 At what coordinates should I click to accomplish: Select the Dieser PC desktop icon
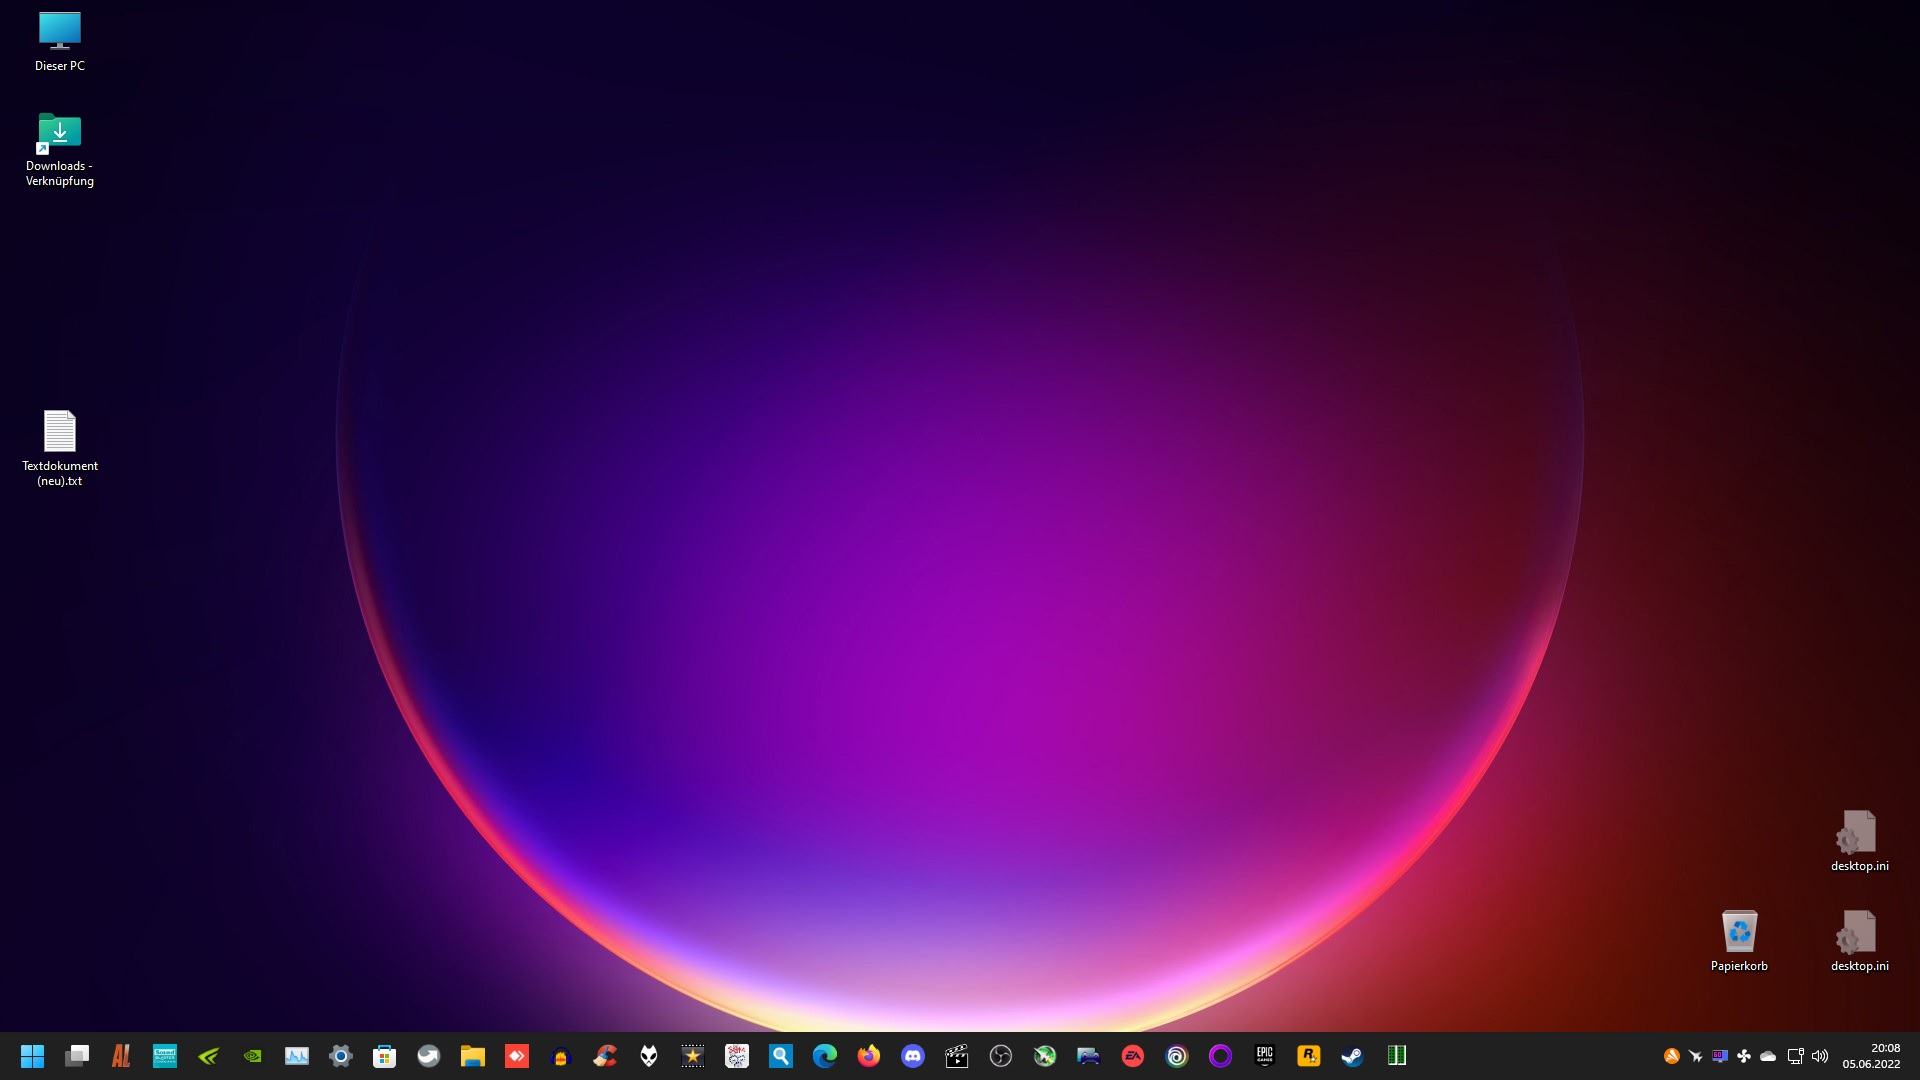click(x=60, y=42)
